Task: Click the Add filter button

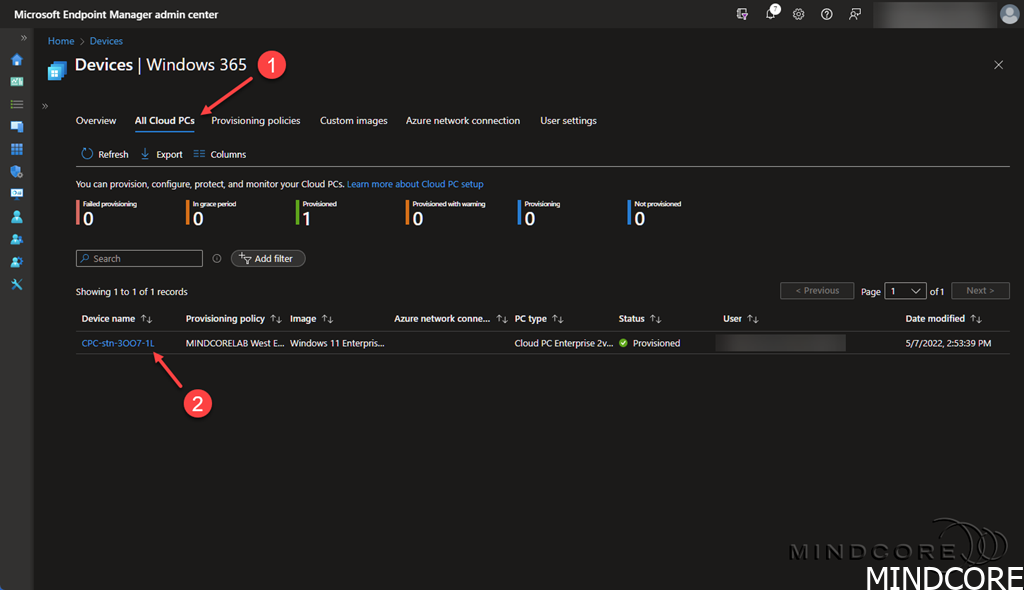Action: [268, 258]
